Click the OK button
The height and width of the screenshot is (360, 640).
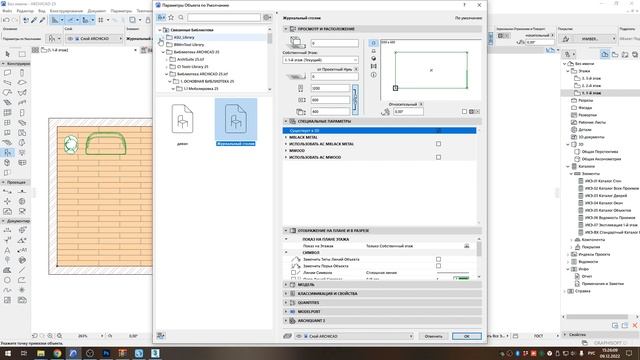click(467, 336)
